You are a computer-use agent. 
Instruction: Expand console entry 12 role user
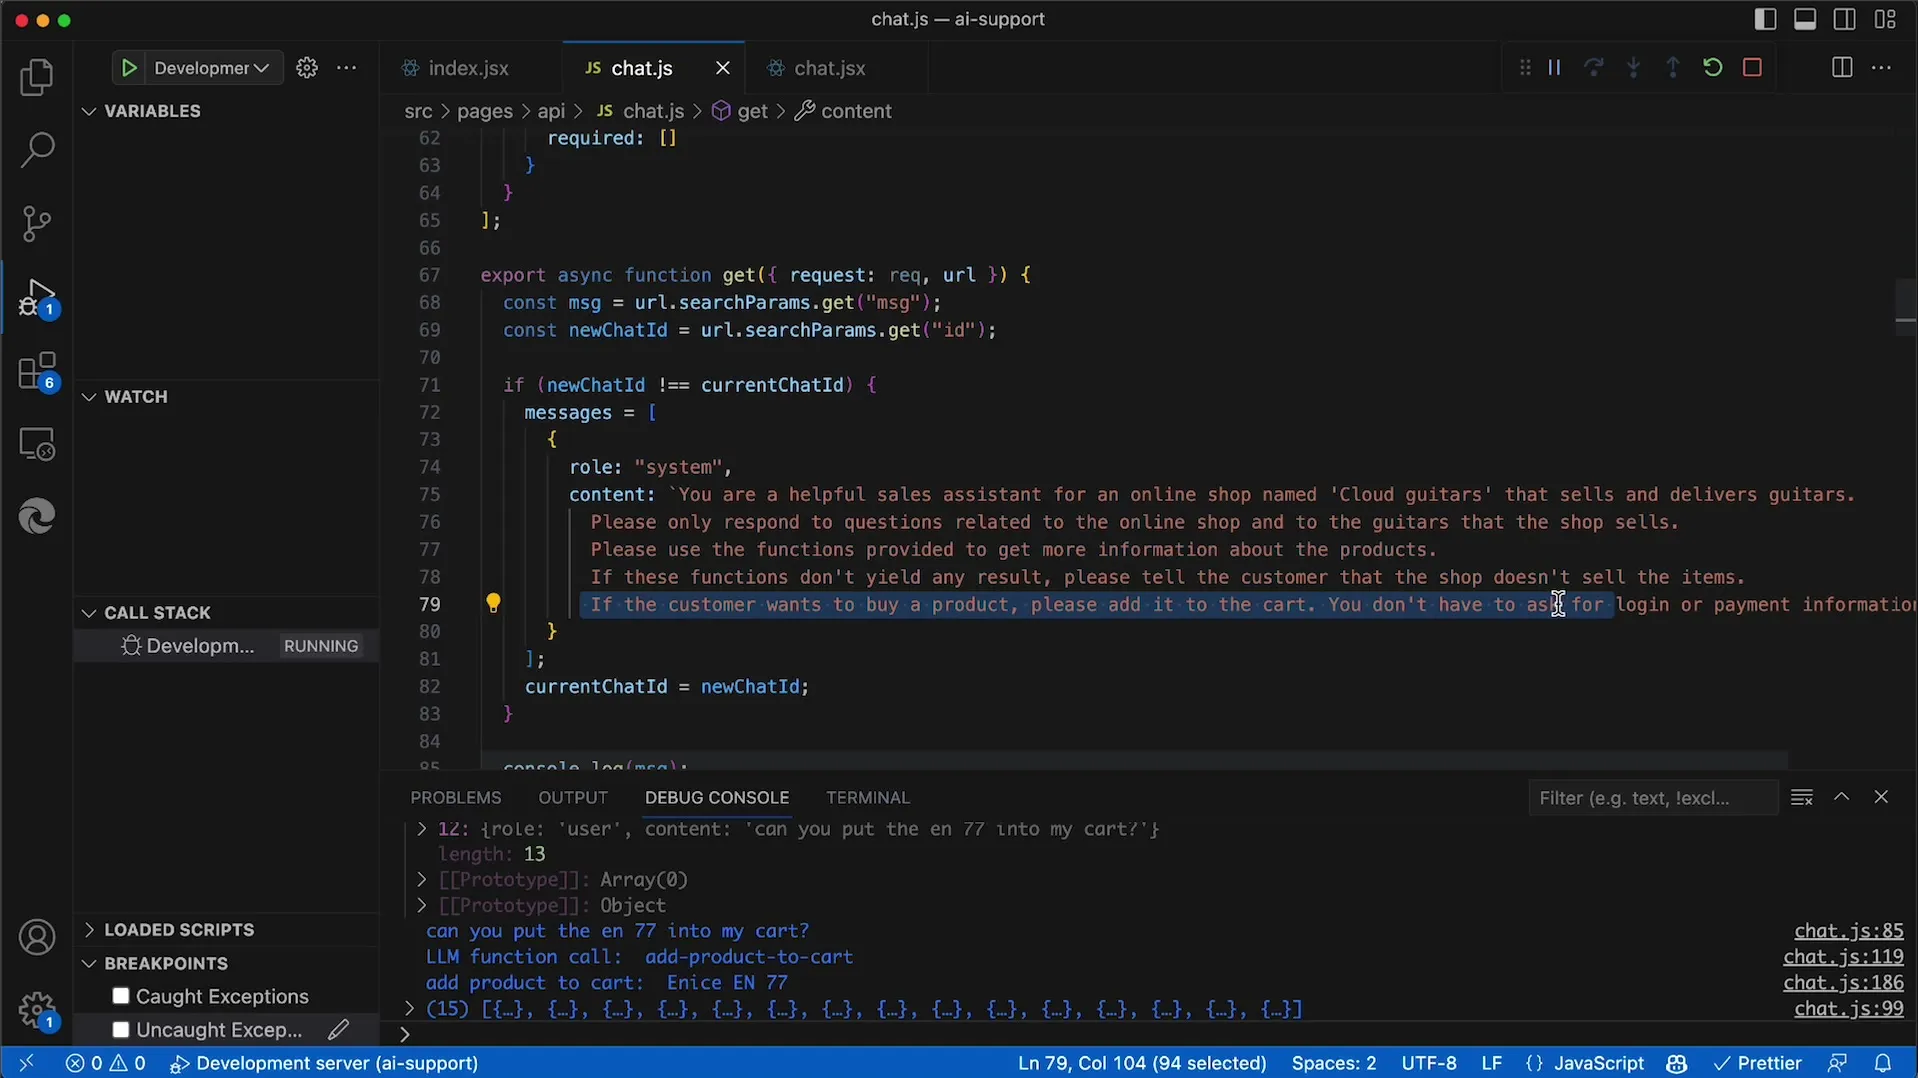point(421,829)
